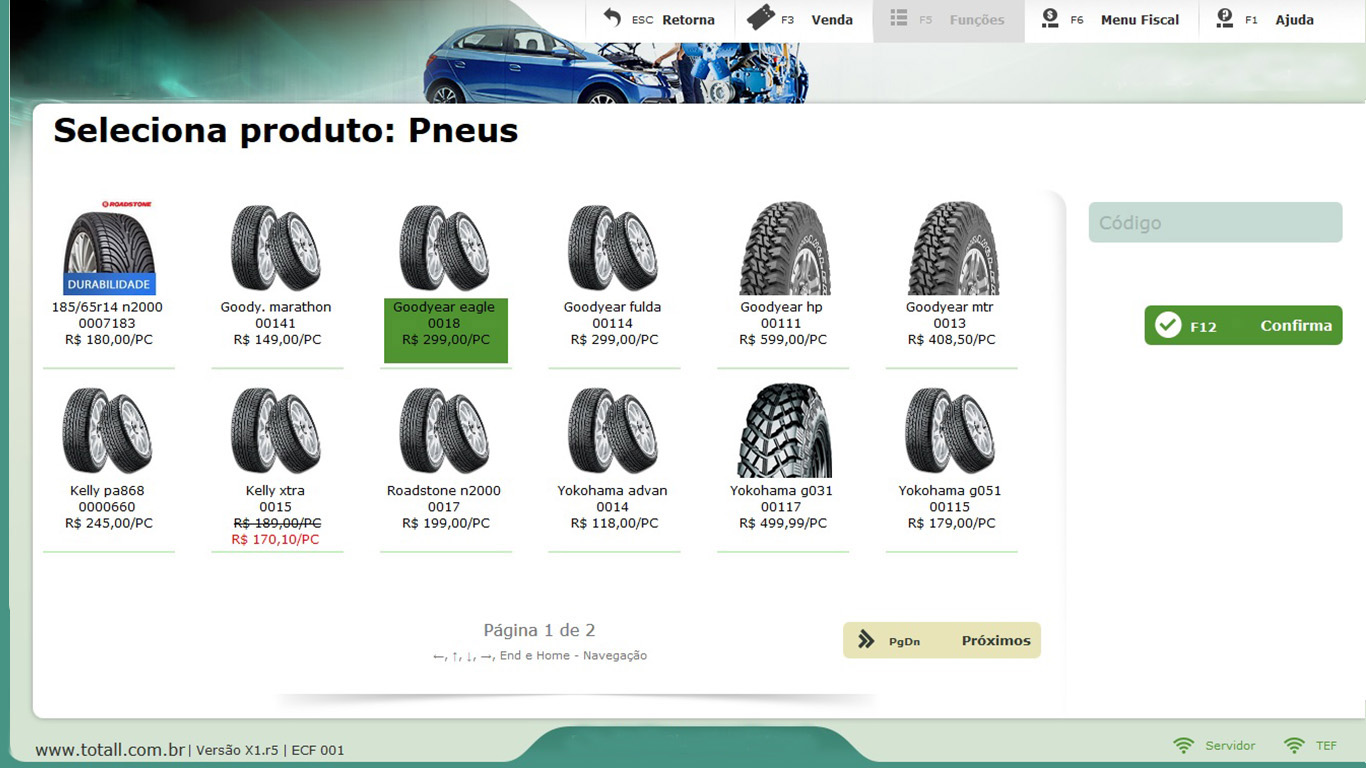The image size is (1366, 768).
Task: Select the Goodyear mtr tire image
Action: (x=954, y=248)
